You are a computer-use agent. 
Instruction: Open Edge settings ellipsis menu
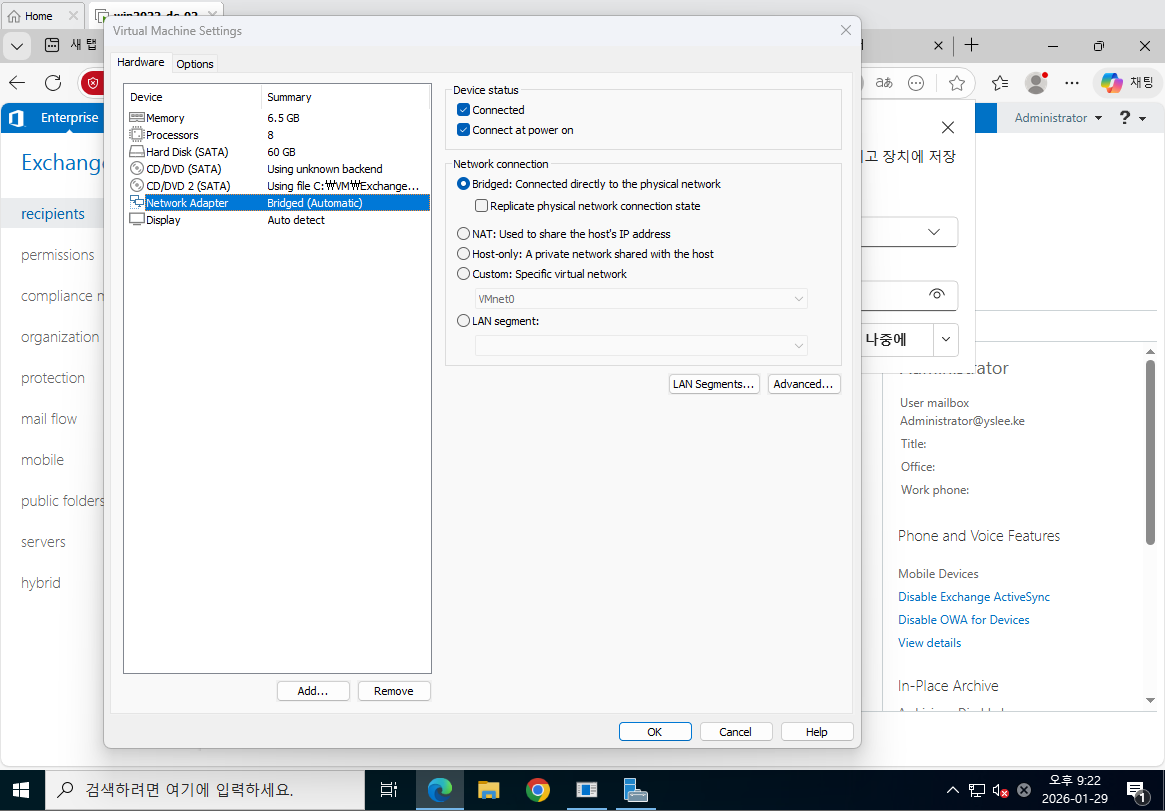click(1071, 82)
